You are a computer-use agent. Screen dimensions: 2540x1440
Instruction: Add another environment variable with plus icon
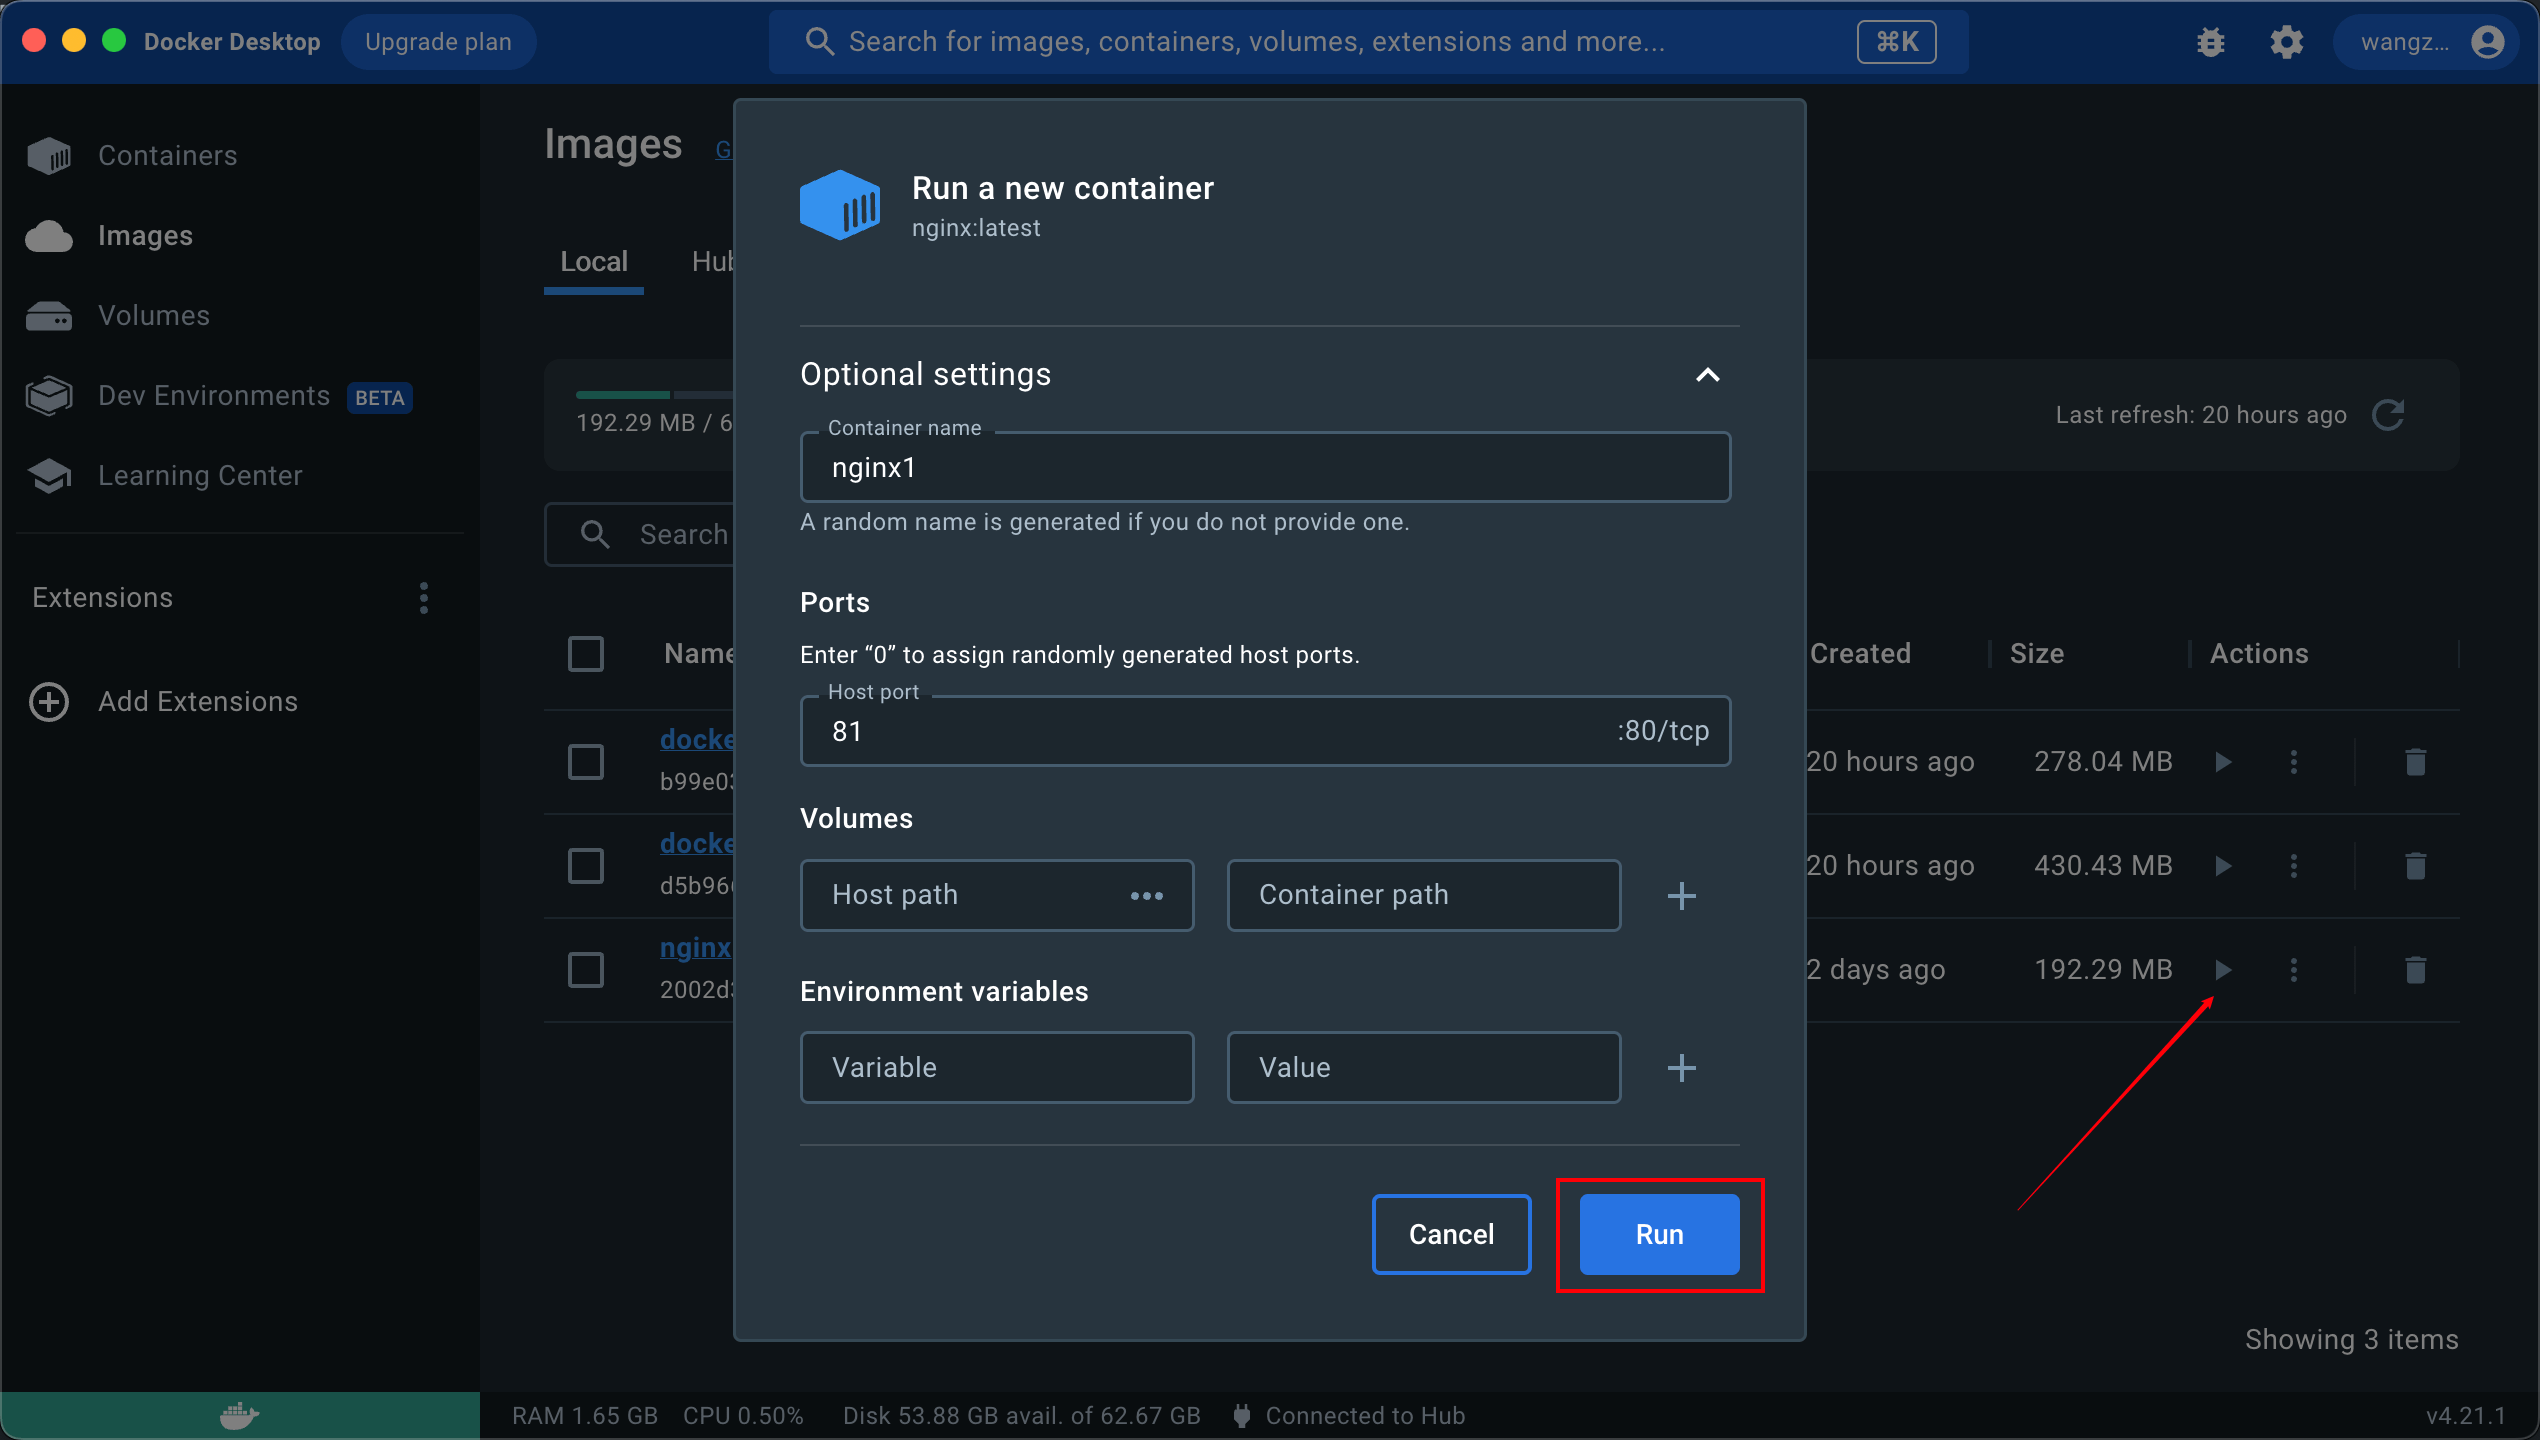tap(1682, 1067)
